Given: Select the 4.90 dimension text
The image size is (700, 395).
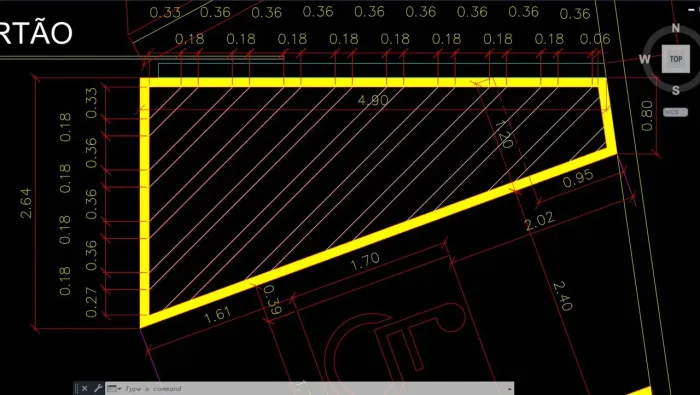Looking at the screenshot, I should [x=373, y=100].
